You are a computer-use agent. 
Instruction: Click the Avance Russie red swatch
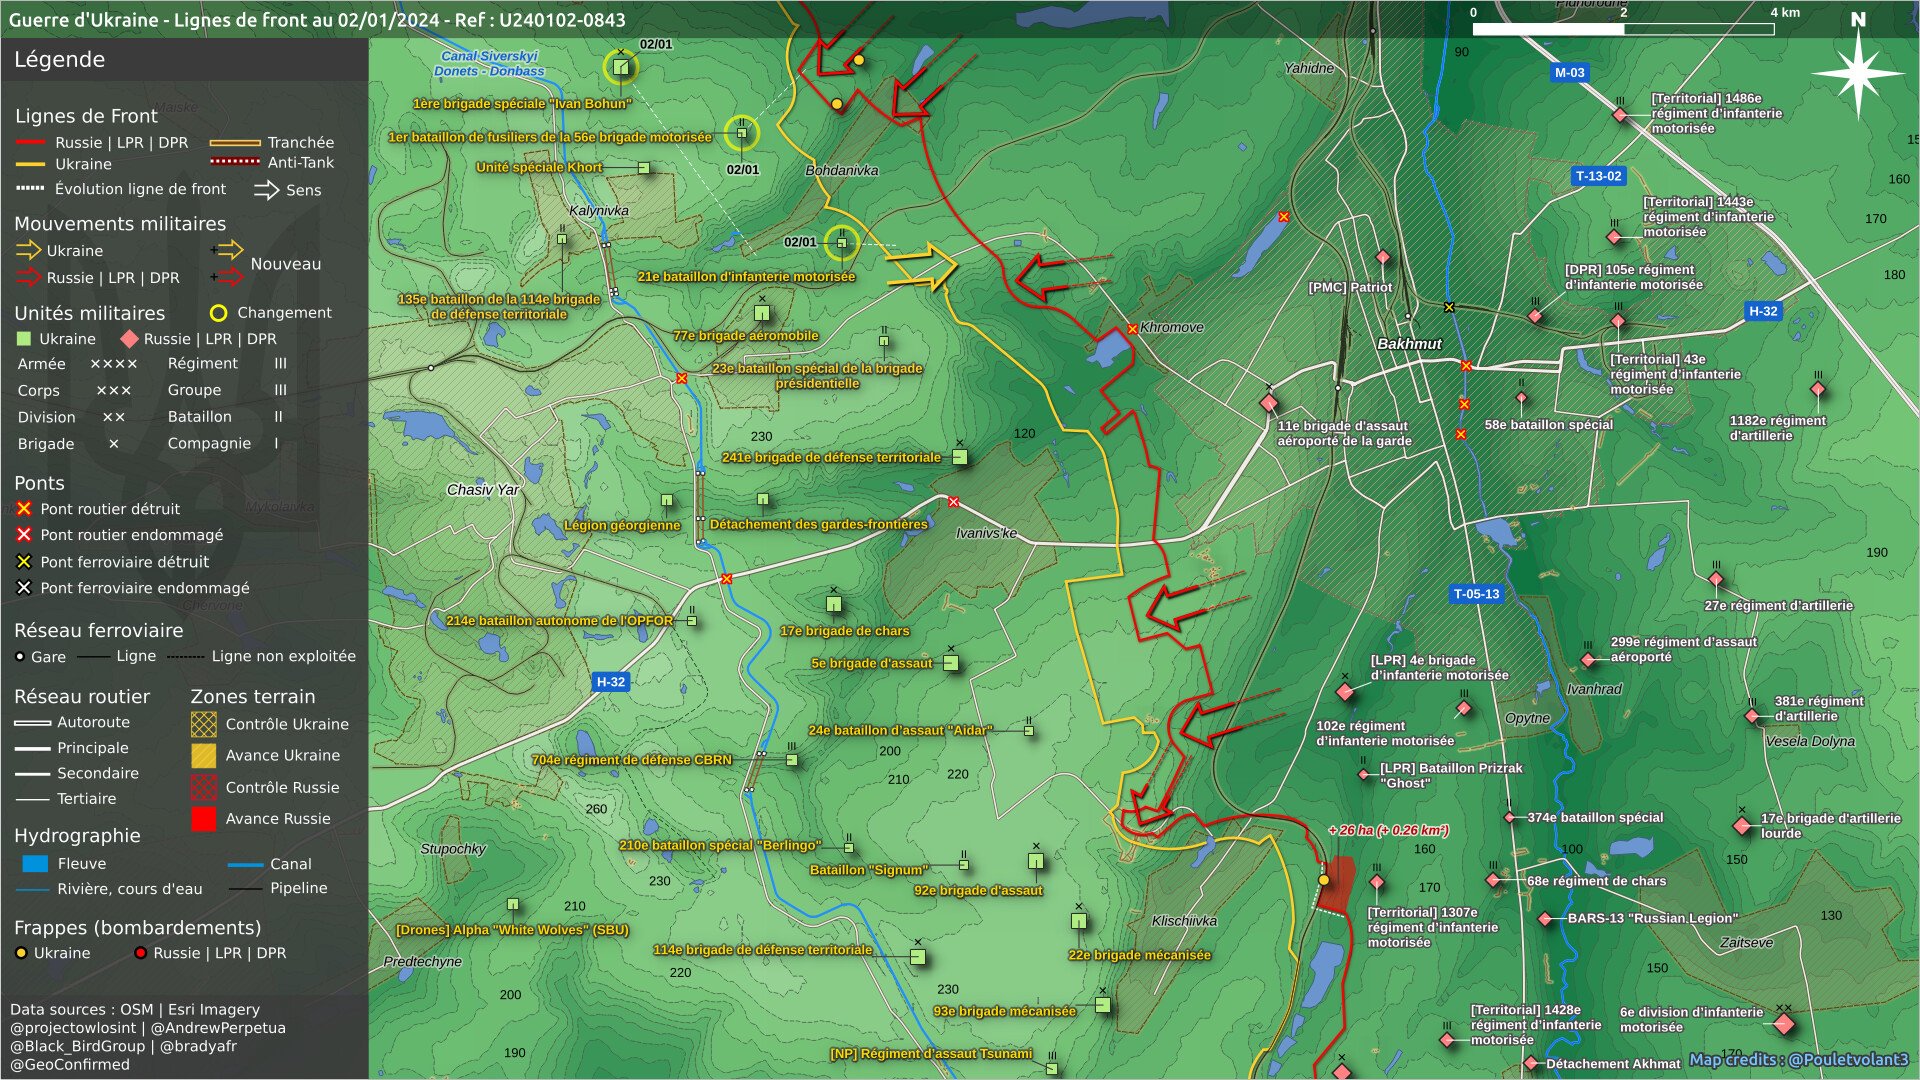203,819
